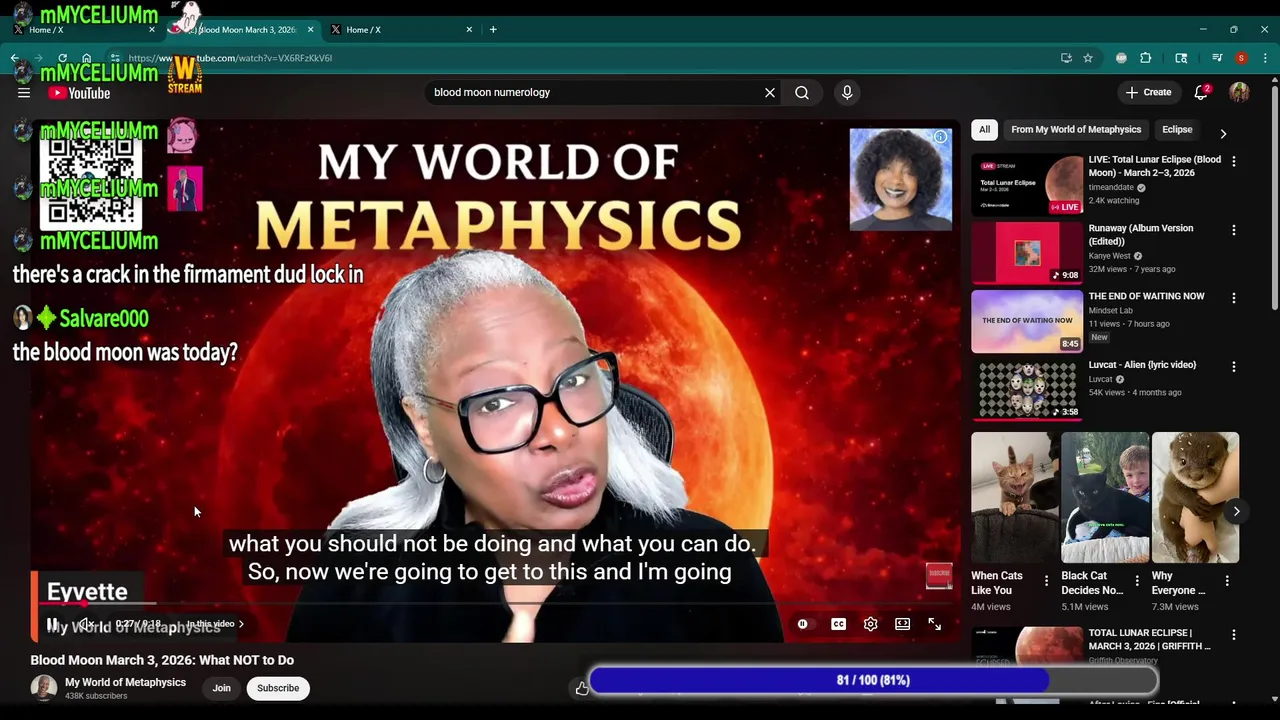Image resolution: width=1280 pixels, height=720 pixels.
Task: Open options for the Luvcat - Alien video
Action: click(x=1234, y=366)
